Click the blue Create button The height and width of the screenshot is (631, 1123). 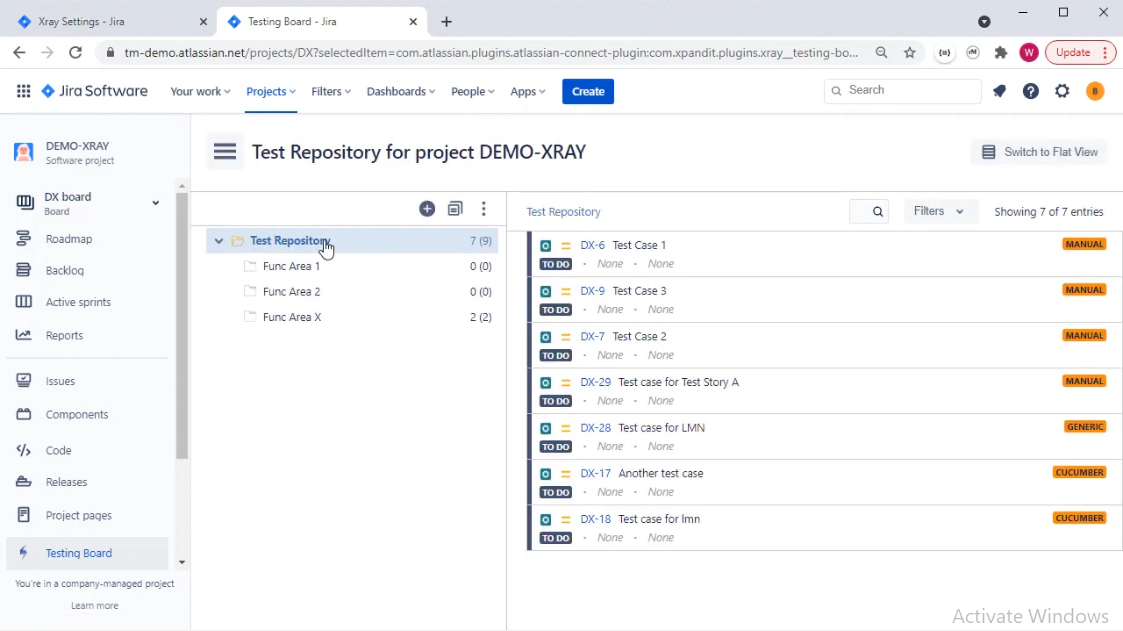click(x=588, y=91)
